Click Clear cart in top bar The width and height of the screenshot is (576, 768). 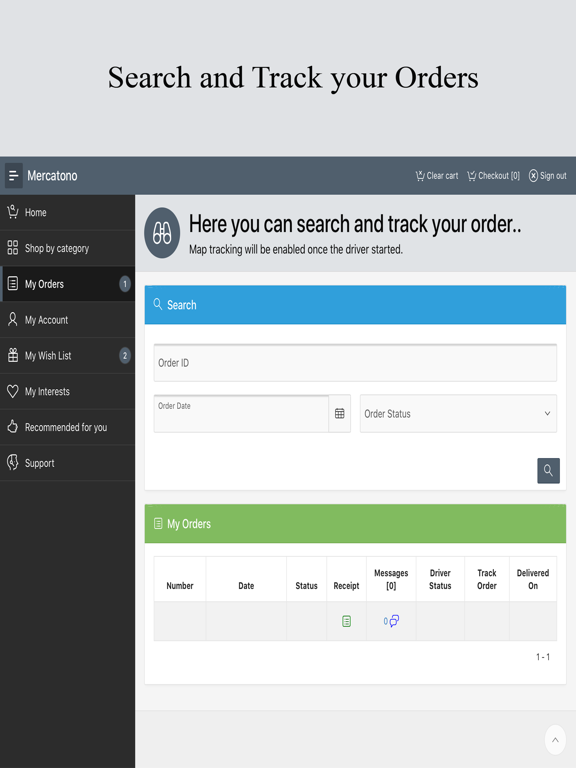point(437,175)
